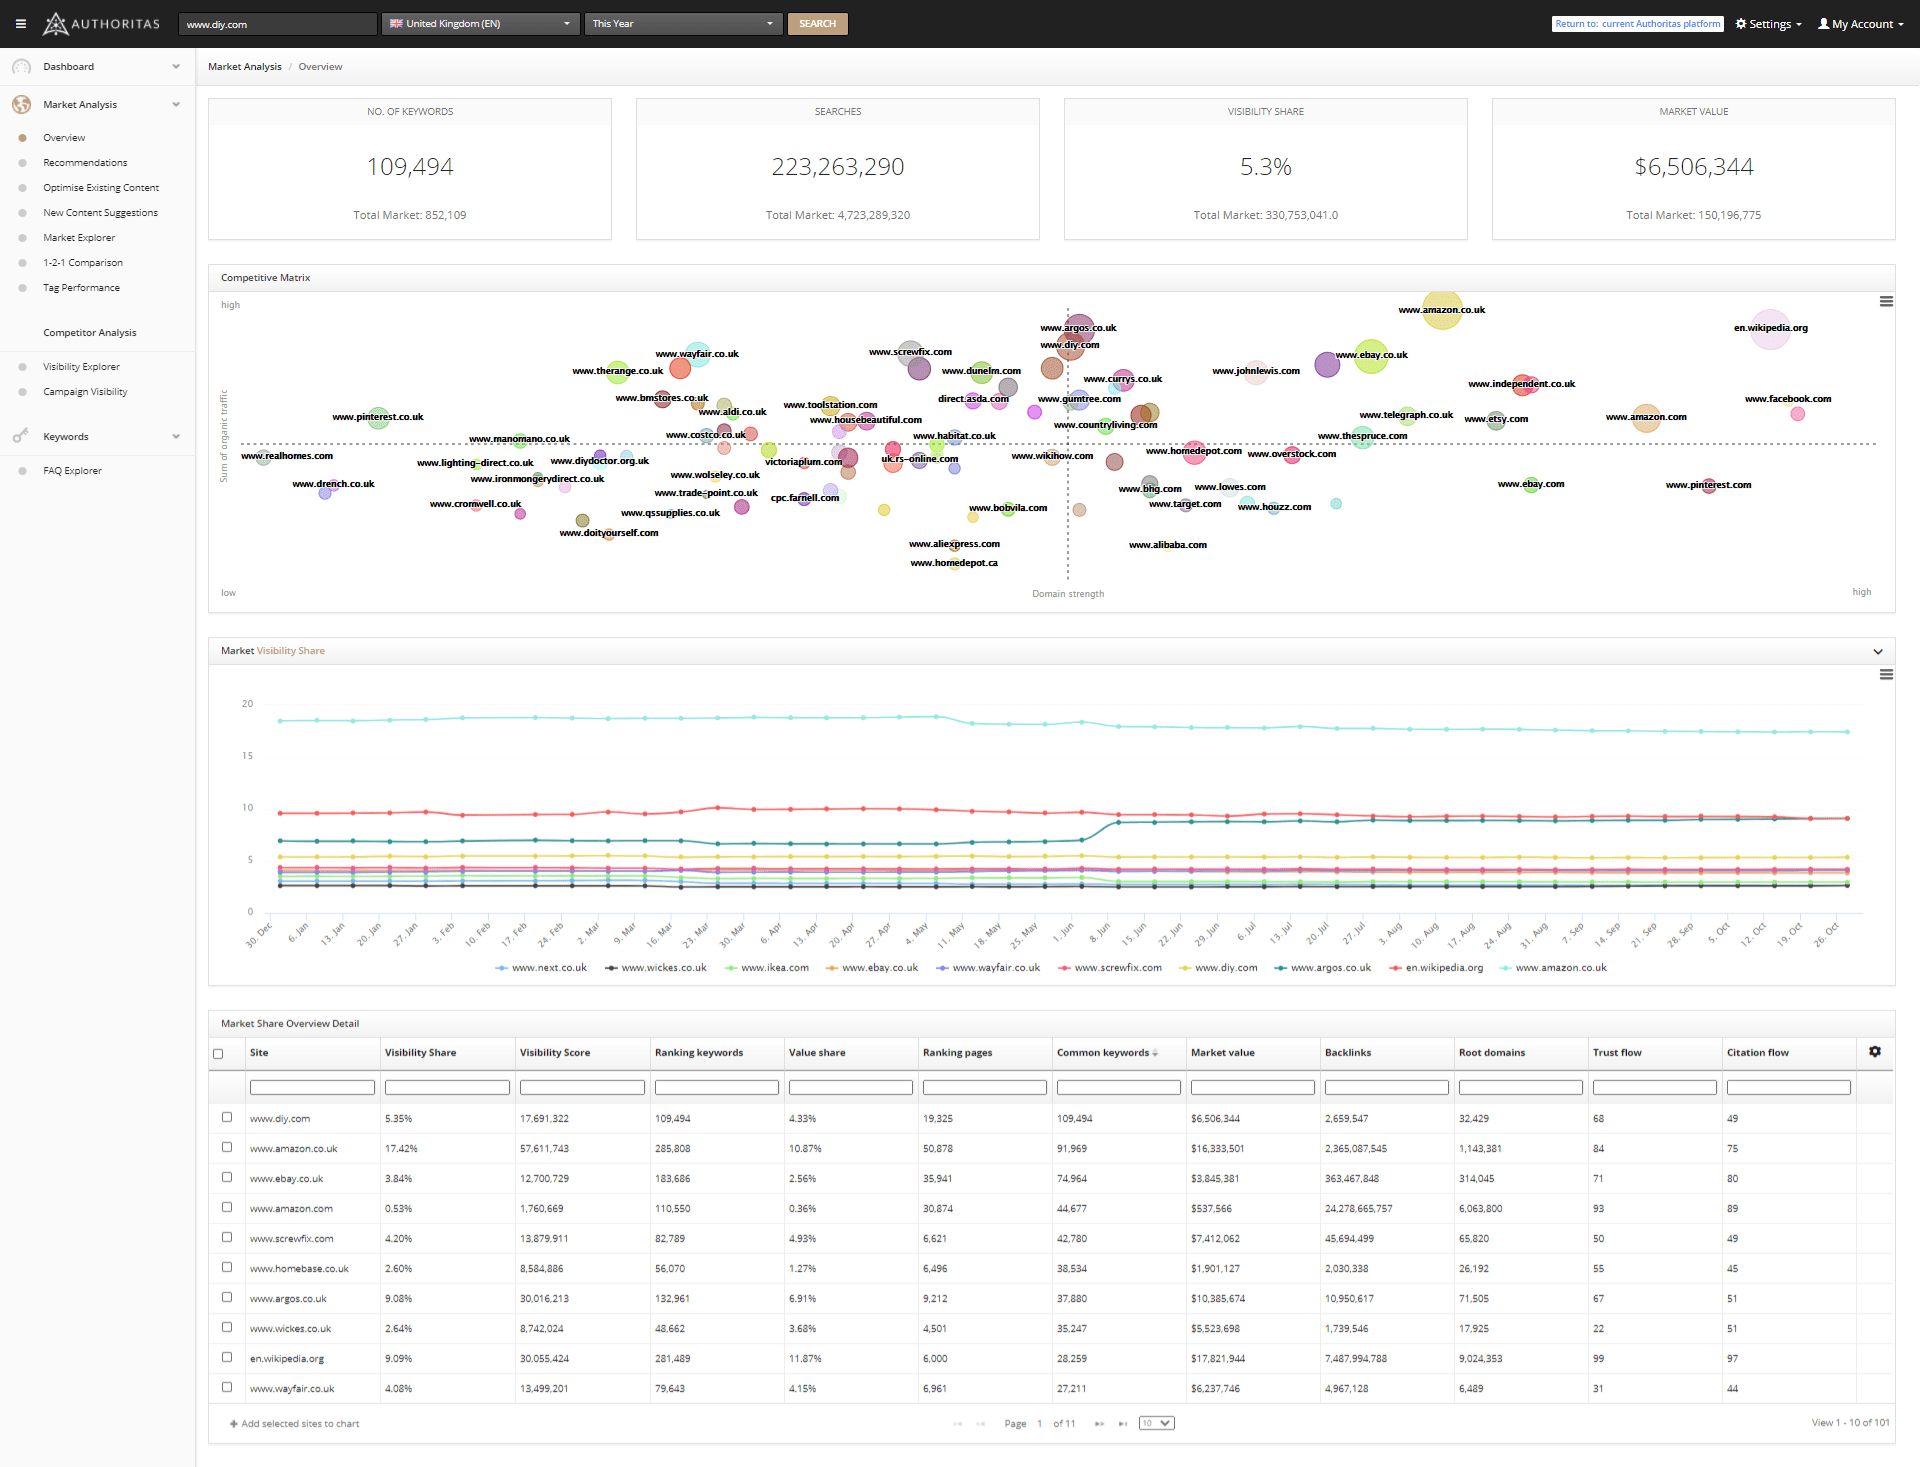Click the Visibility Share filter field
Viewport: 1920px width, 1467px height.
[447, 1087]
